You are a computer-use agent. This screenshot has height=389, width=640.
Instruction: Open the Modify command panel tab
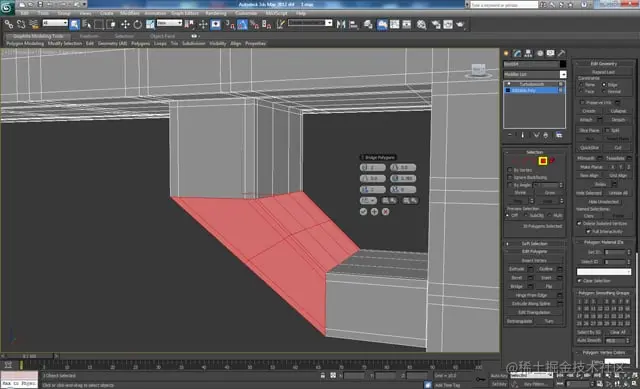coord(518,53)
